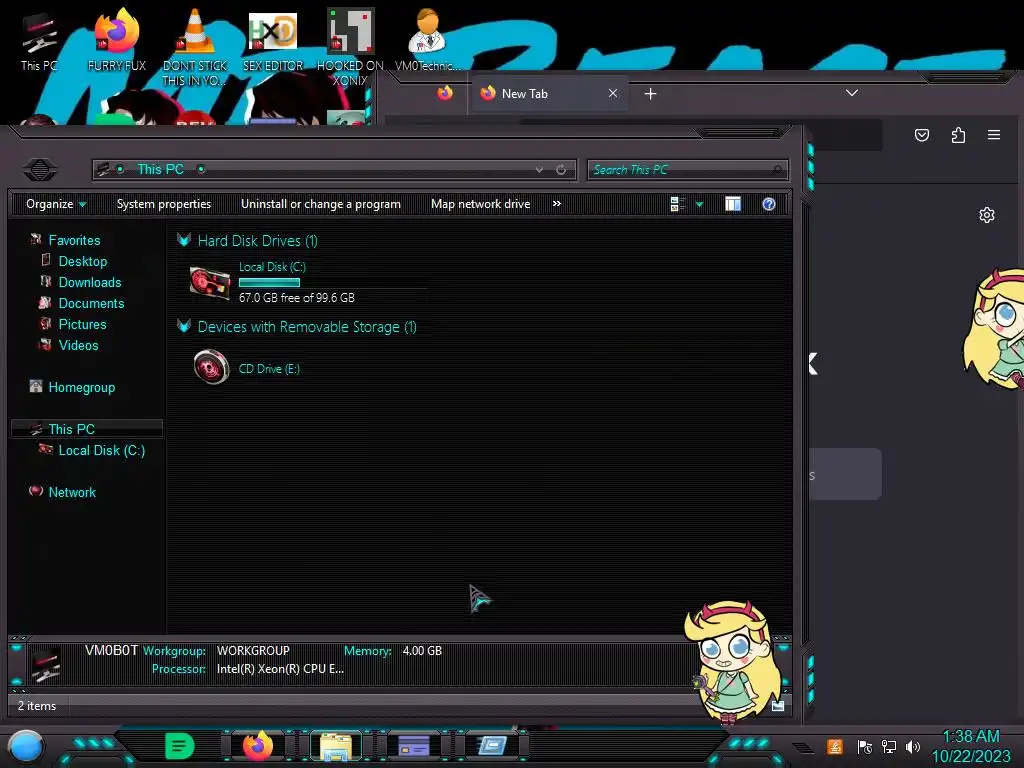Open the view options dropdown arrow
Viewport: 1024px width, 768px height.
(x=699, y=204)
